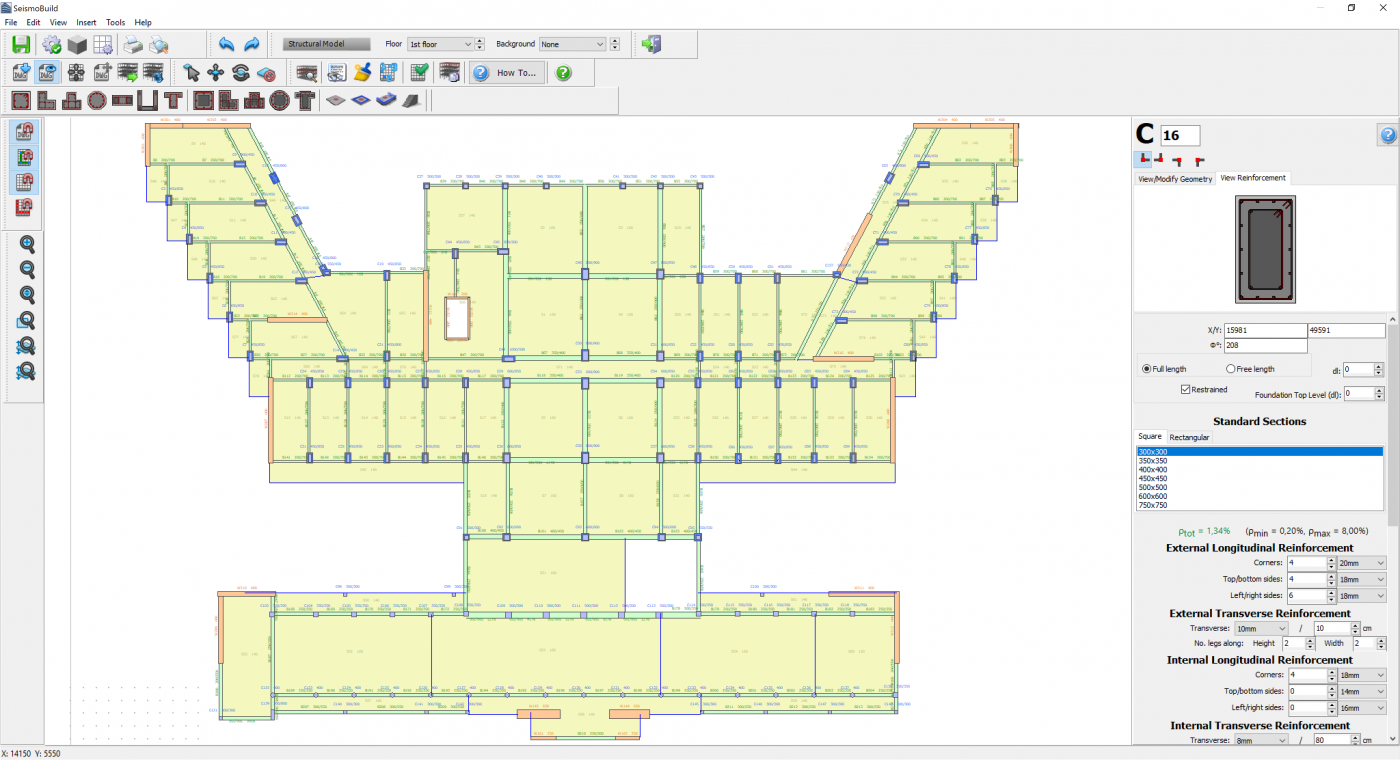
Task: Uncheck the Restrained checkbox
Action: coord(1186,389)
